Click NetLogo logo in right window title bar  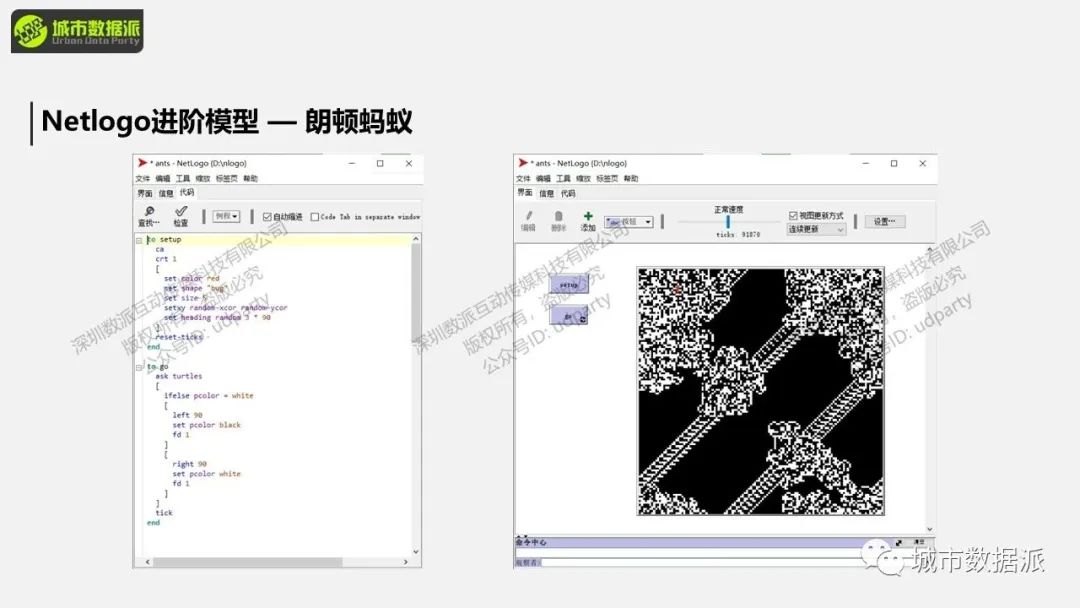point(523,163)
